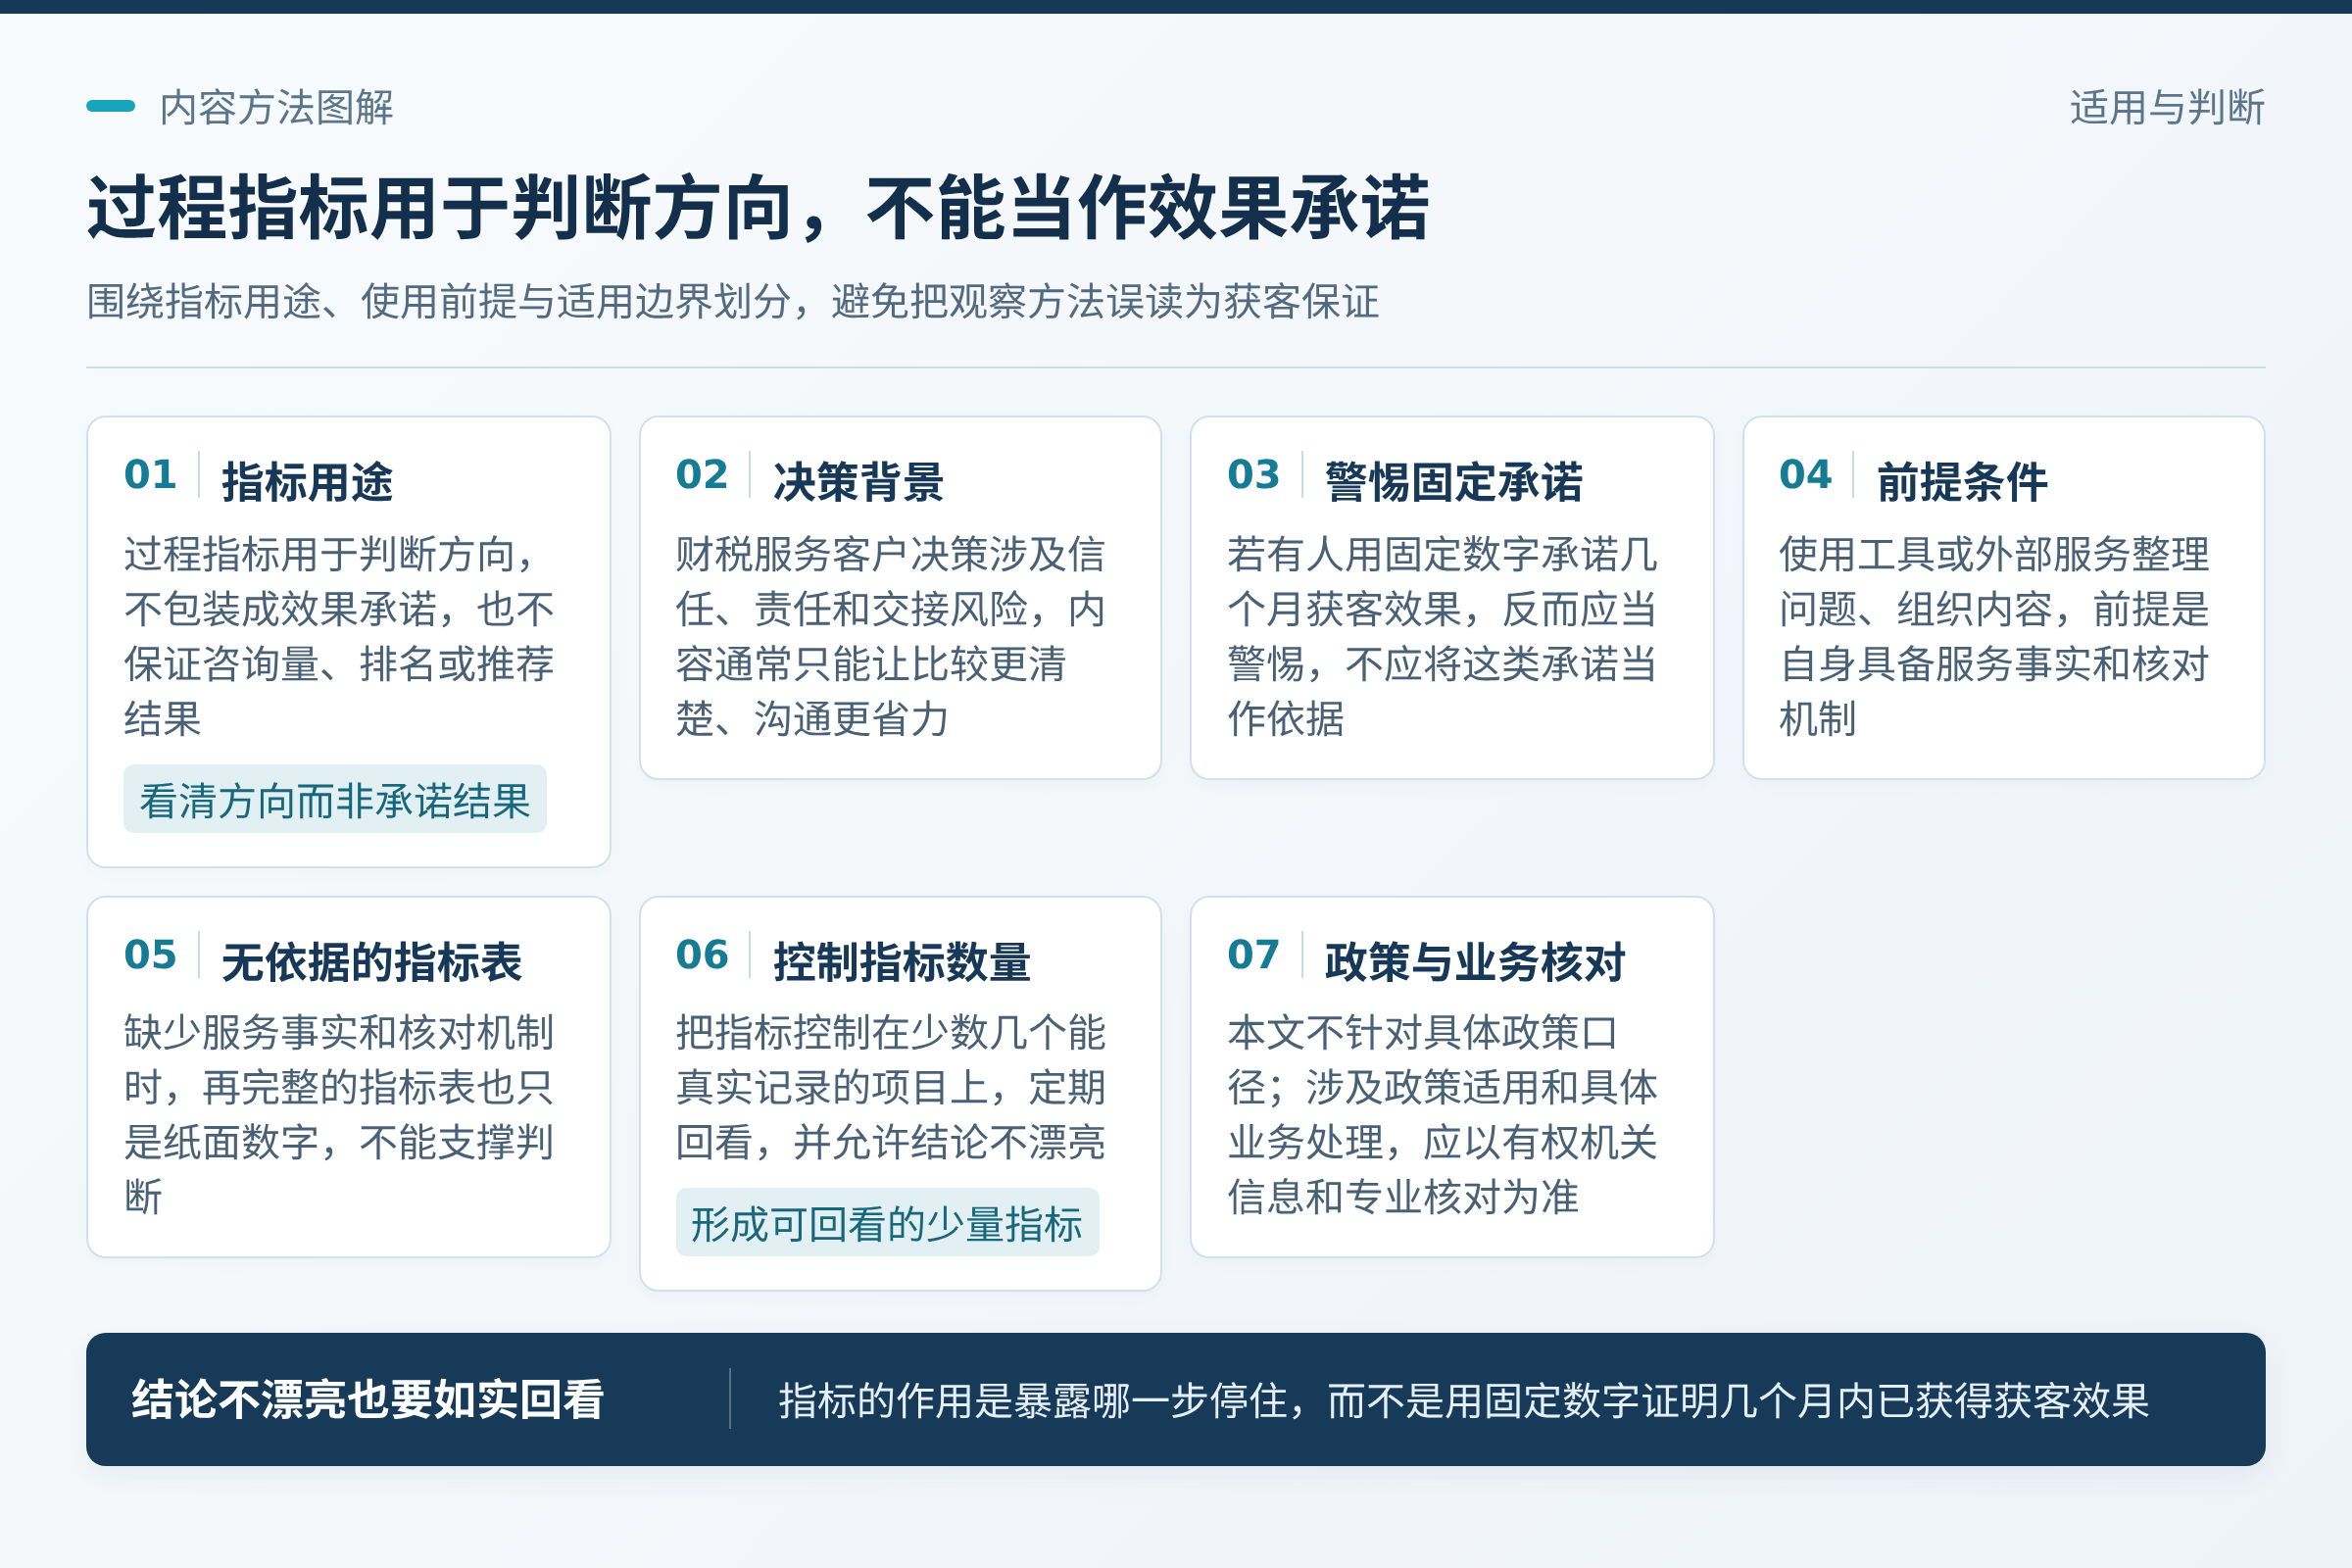The height and width of the screenshot is (1568, 2352).
Task: Click the paragraph starting 把指标控制在少数
Action: [890, 1087]
